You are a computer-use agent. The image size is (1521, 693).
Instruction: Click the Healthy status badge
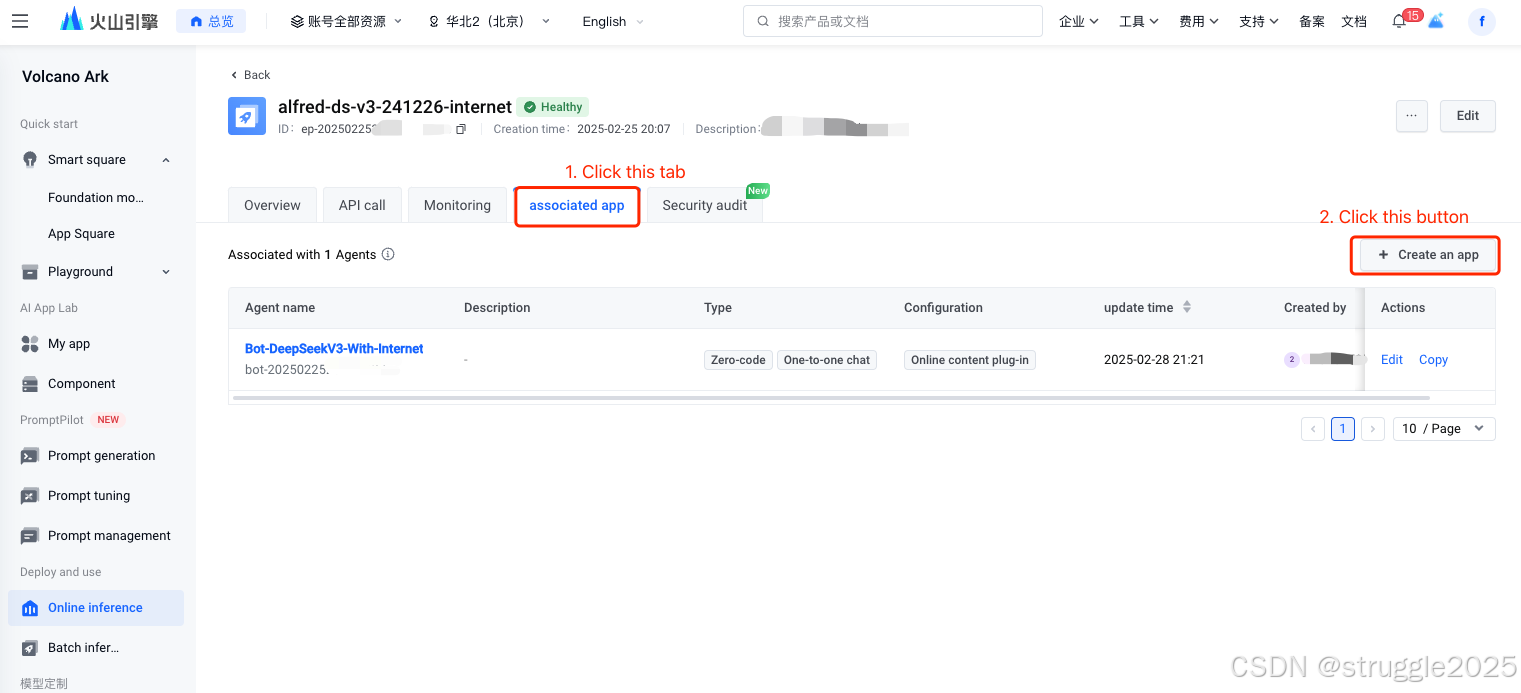[553, 107]
